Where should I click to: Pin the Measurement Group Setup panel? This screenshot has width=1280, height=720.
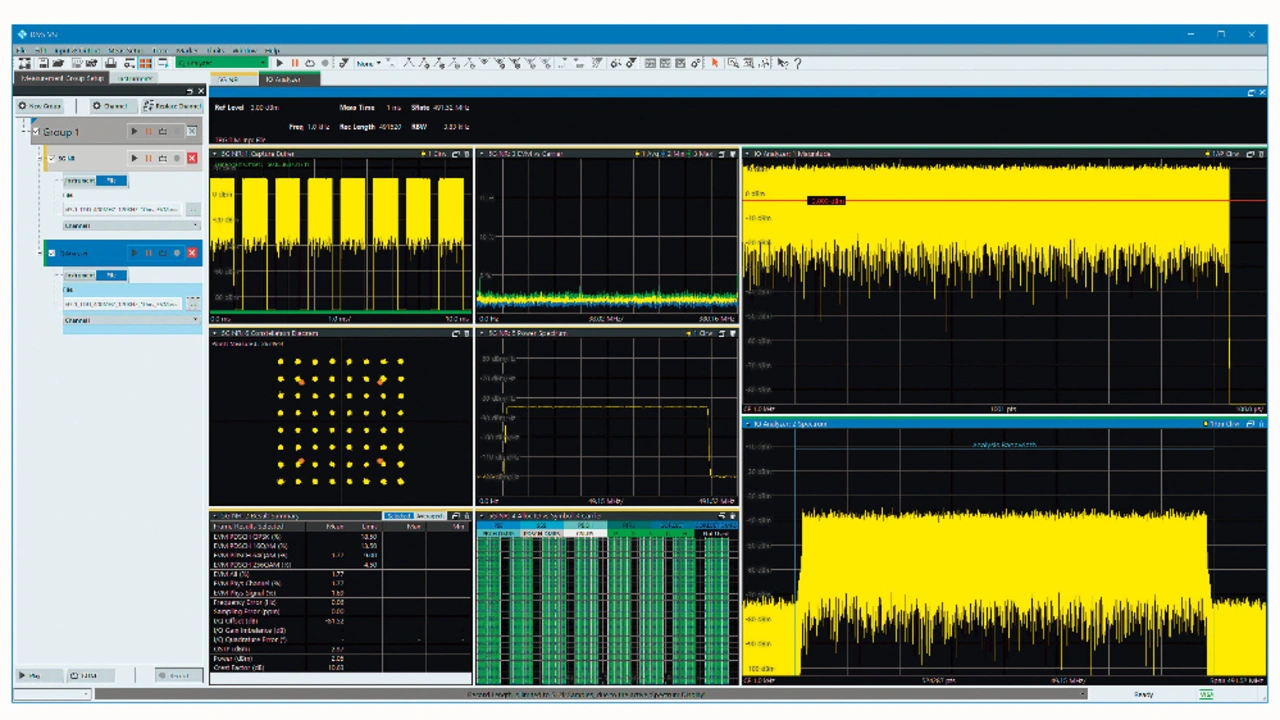coord(190,91)
